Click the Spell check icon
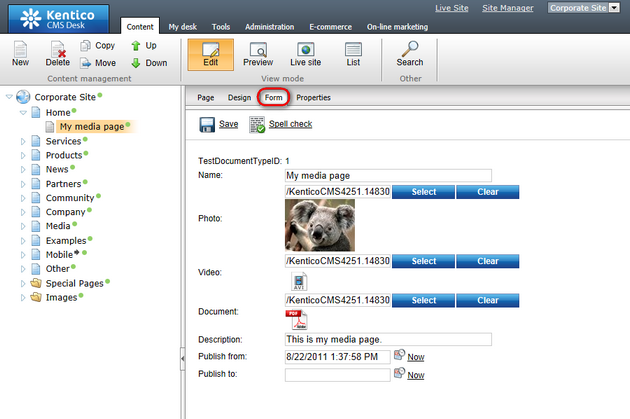Image resolution: width=630 pixels, height=419 pixels. click(x=257, y=125)
